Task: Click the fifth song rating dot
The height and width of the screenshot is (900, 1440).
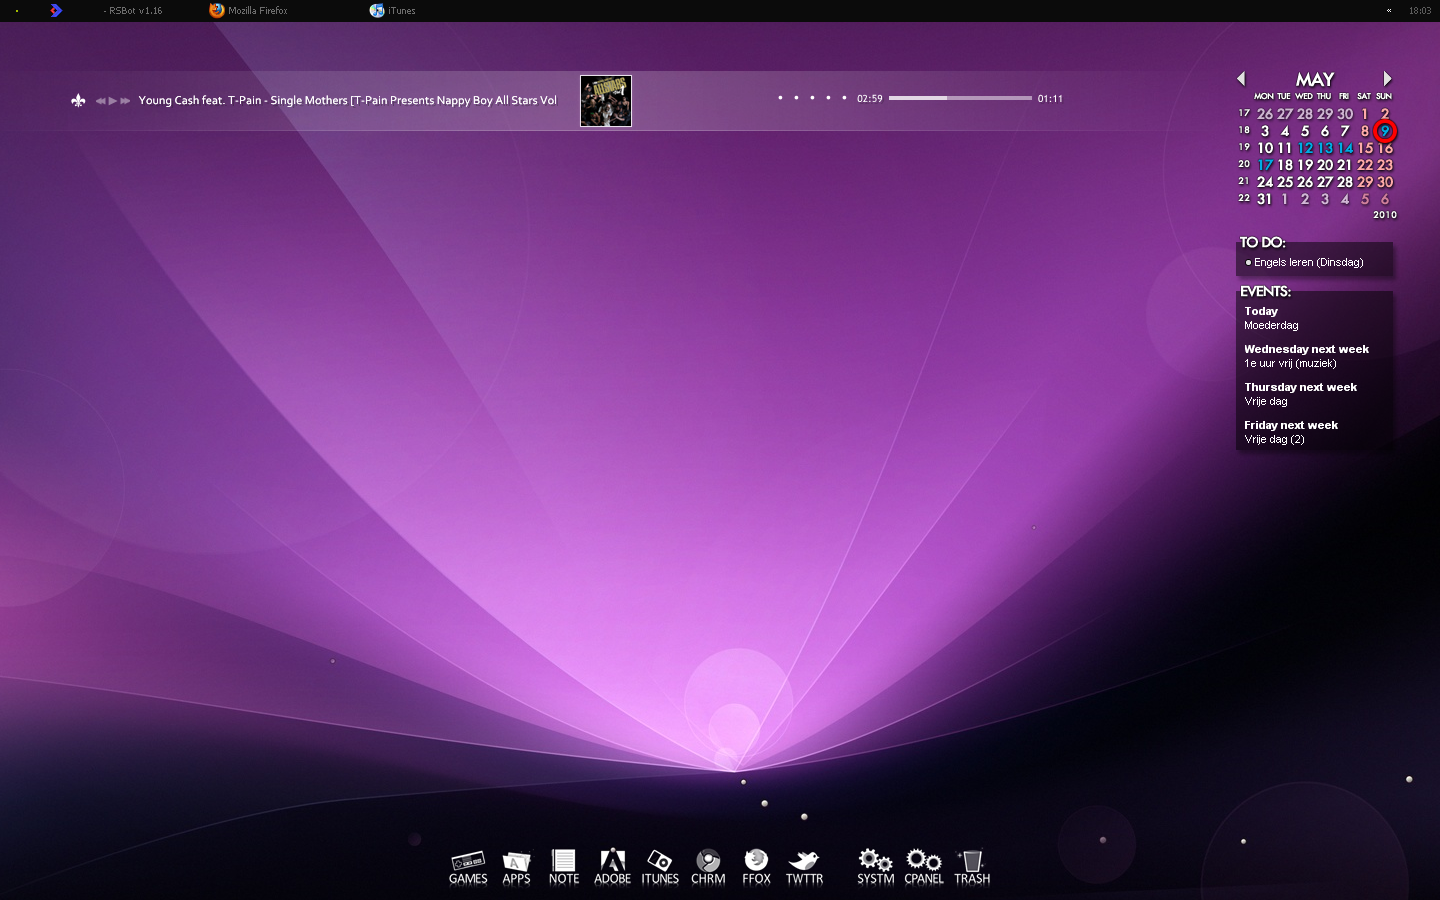Action: tap(844, 98)
